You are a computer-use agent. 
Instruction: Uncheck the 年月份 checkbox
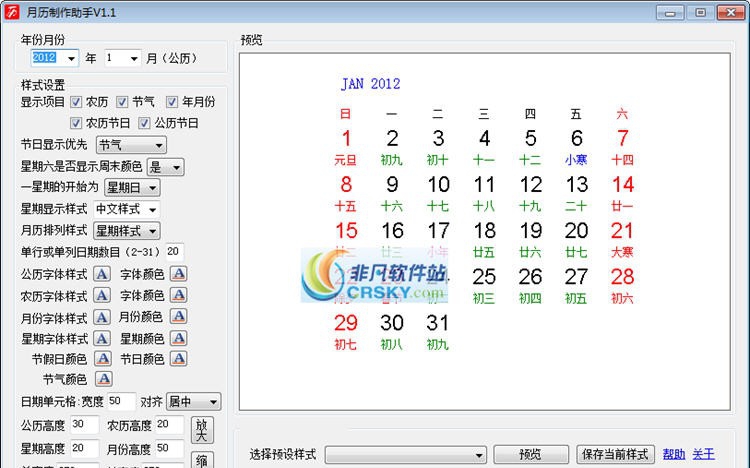tap(172, 102)
